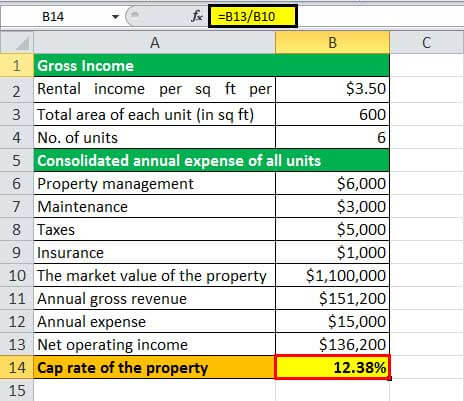Select row 9 header

(x=17, y=252)
